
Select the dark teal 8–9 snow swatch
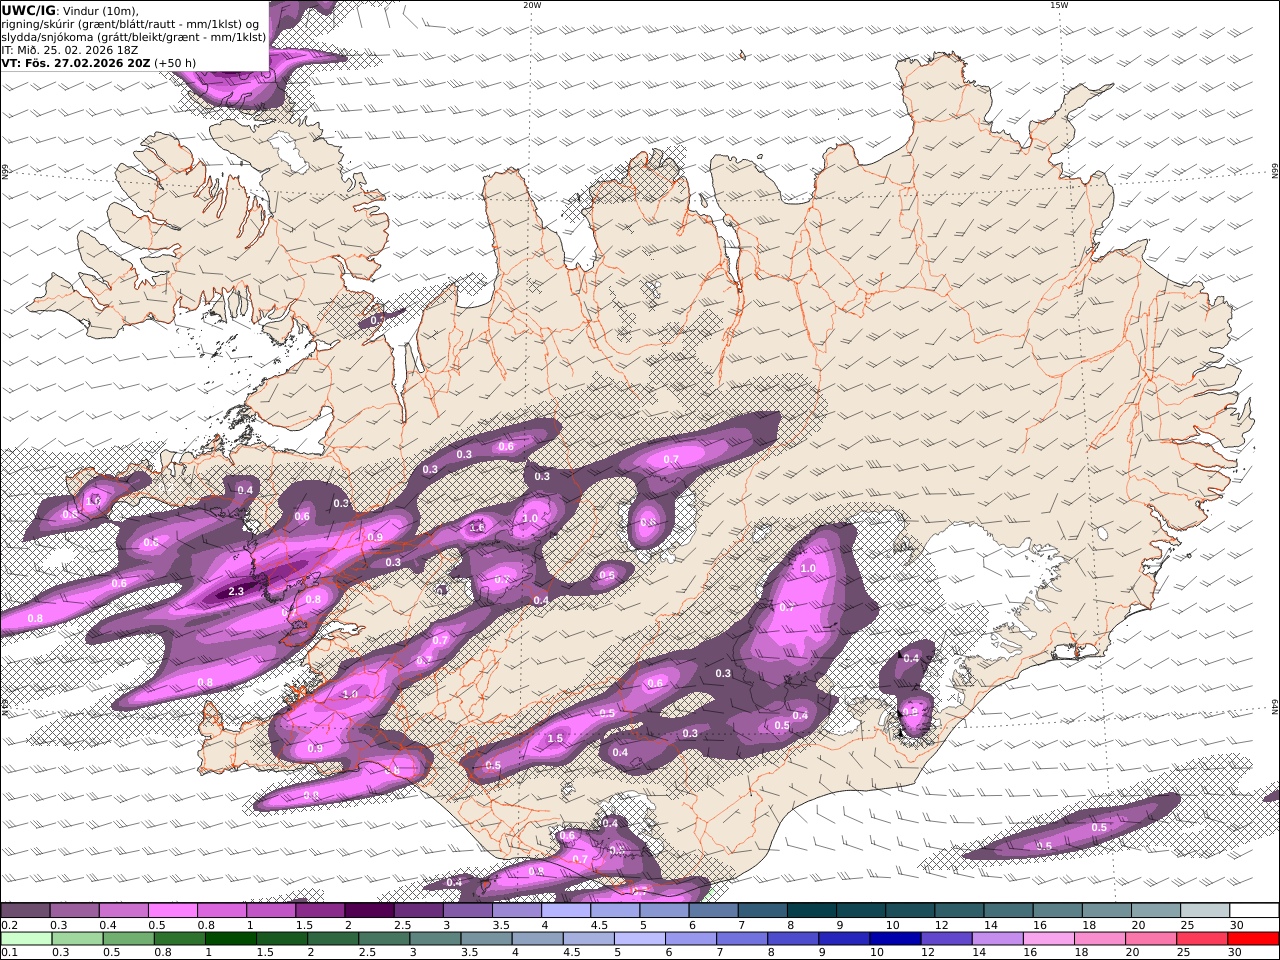tap(812, 911)
